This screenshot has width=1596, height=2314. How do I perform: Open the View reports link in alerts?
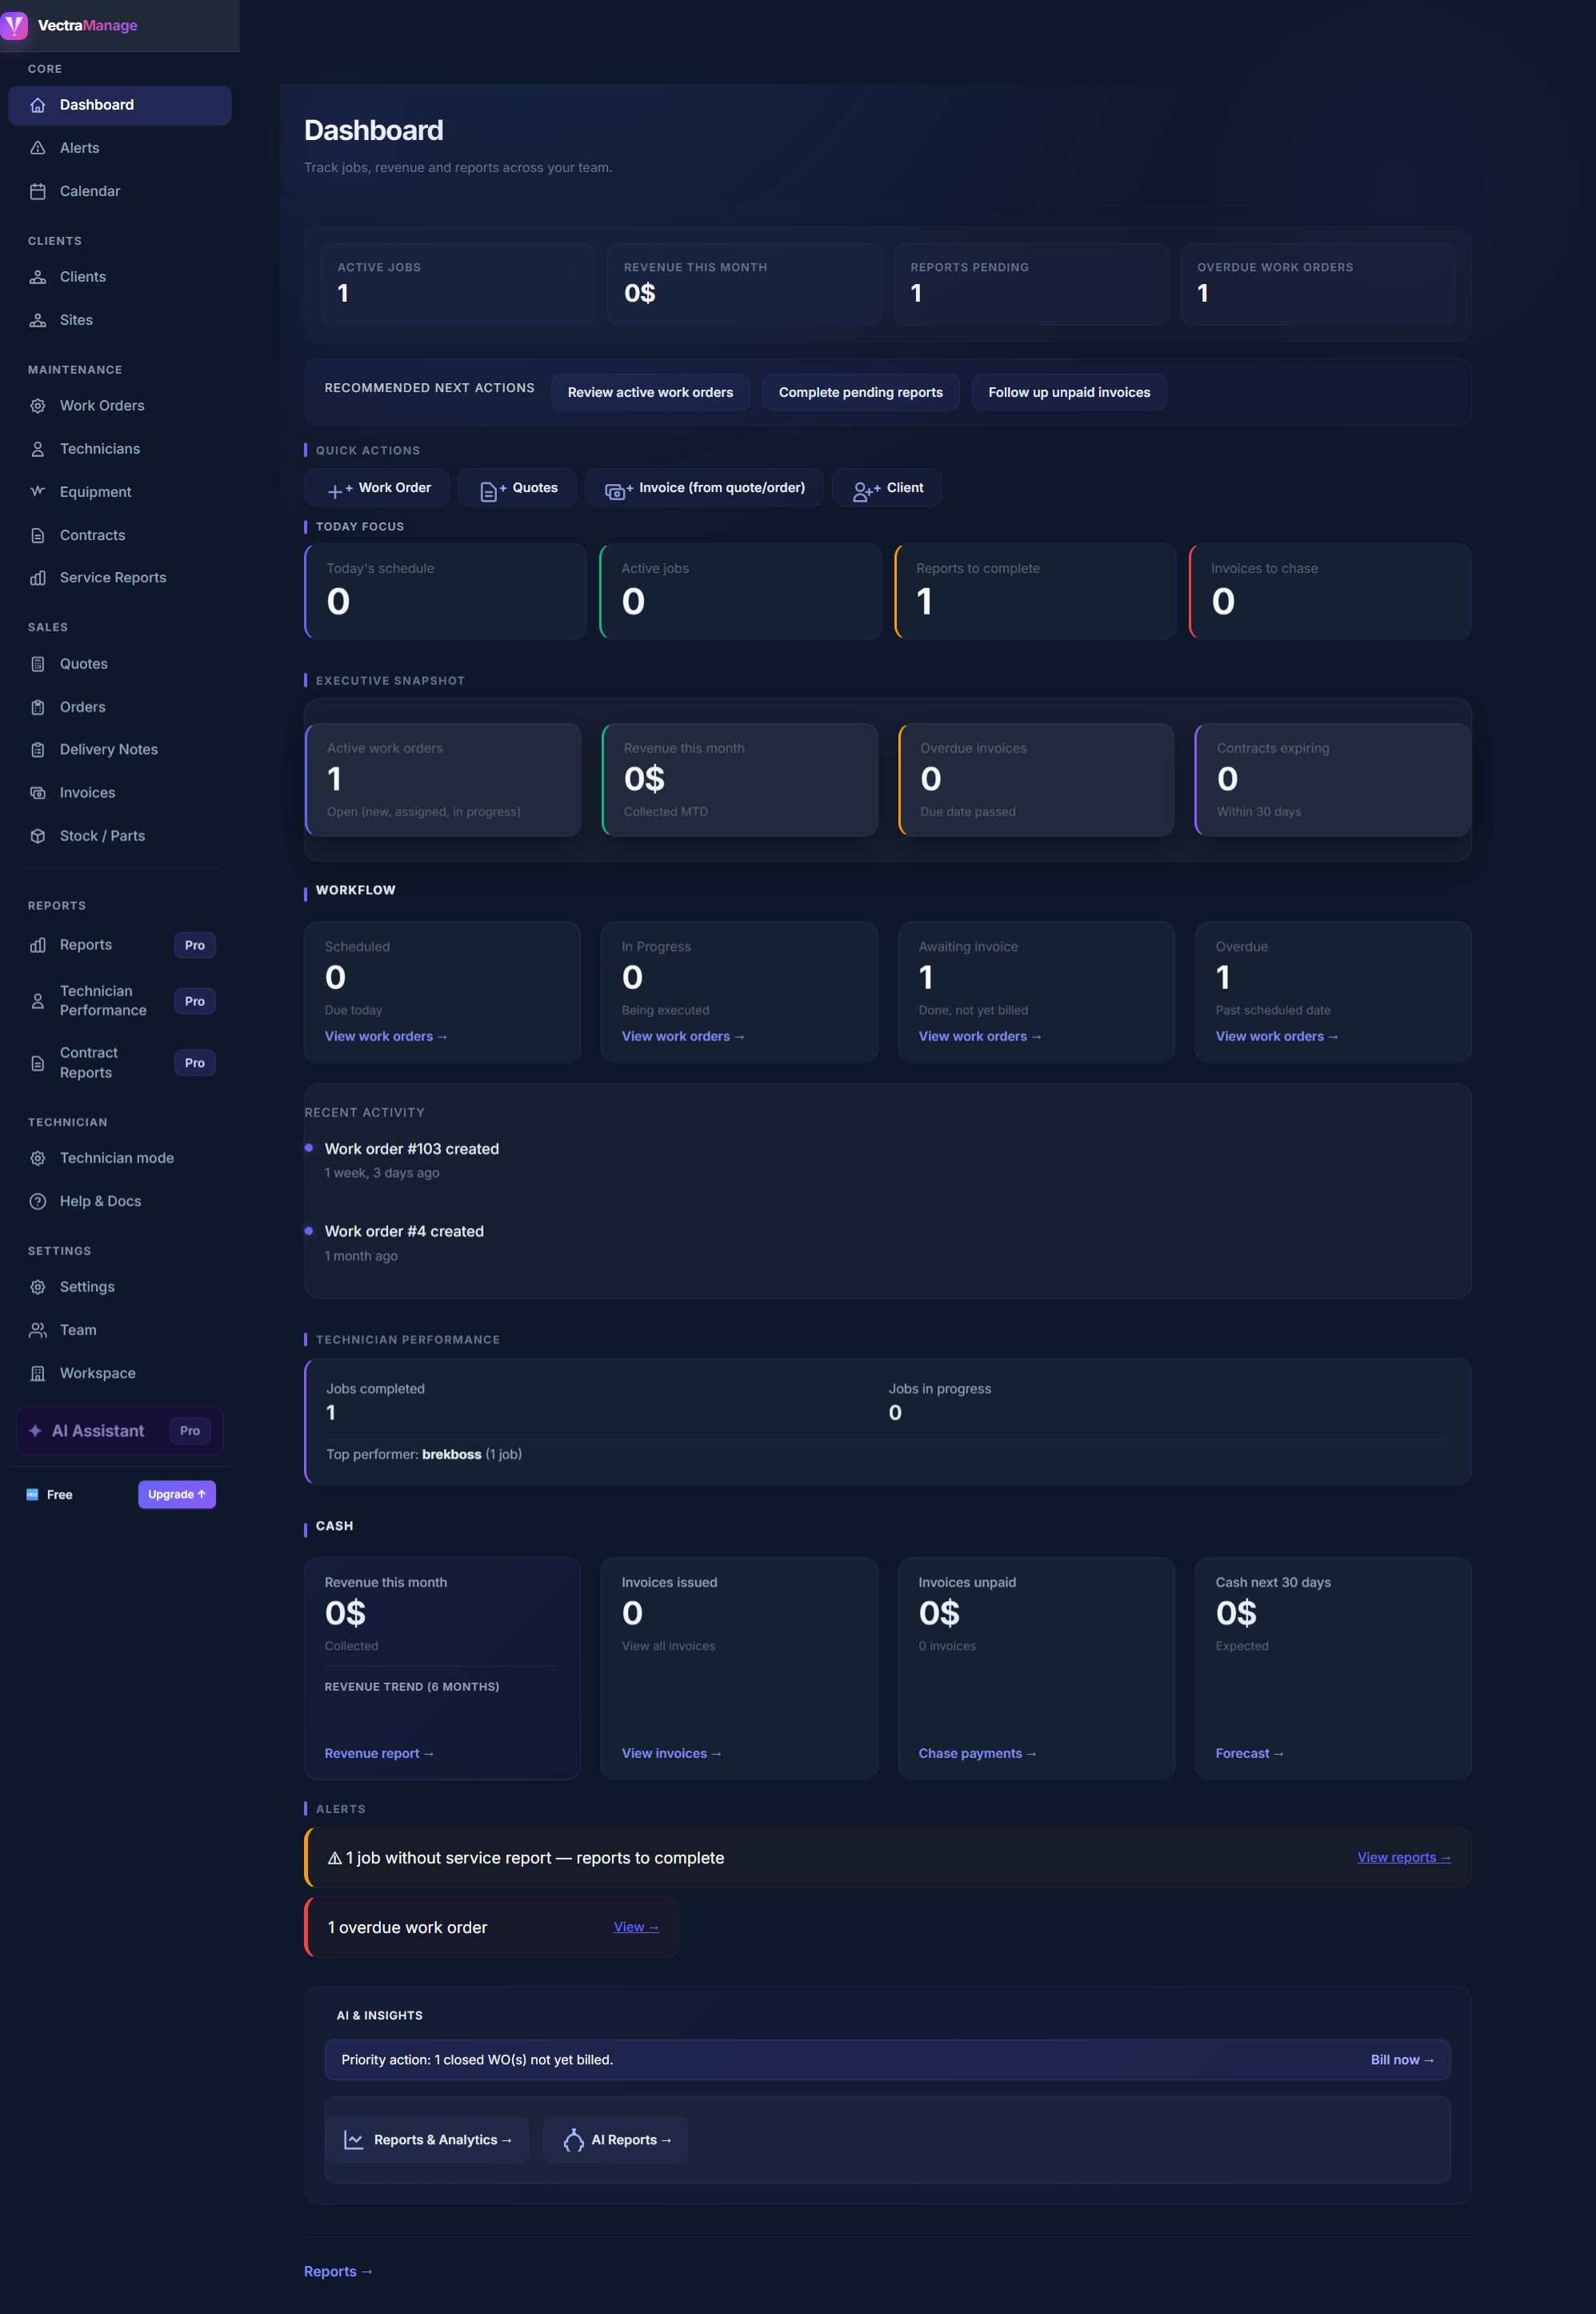pyautogui.click(x=1403, y=1857)
